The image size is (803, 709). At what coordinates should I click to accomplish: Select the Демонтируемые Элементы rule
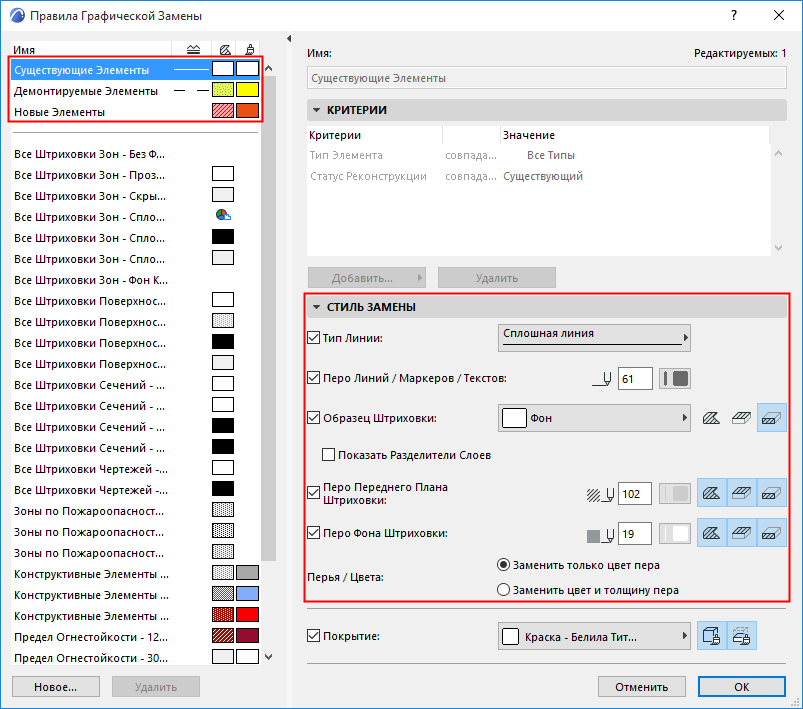135,91
